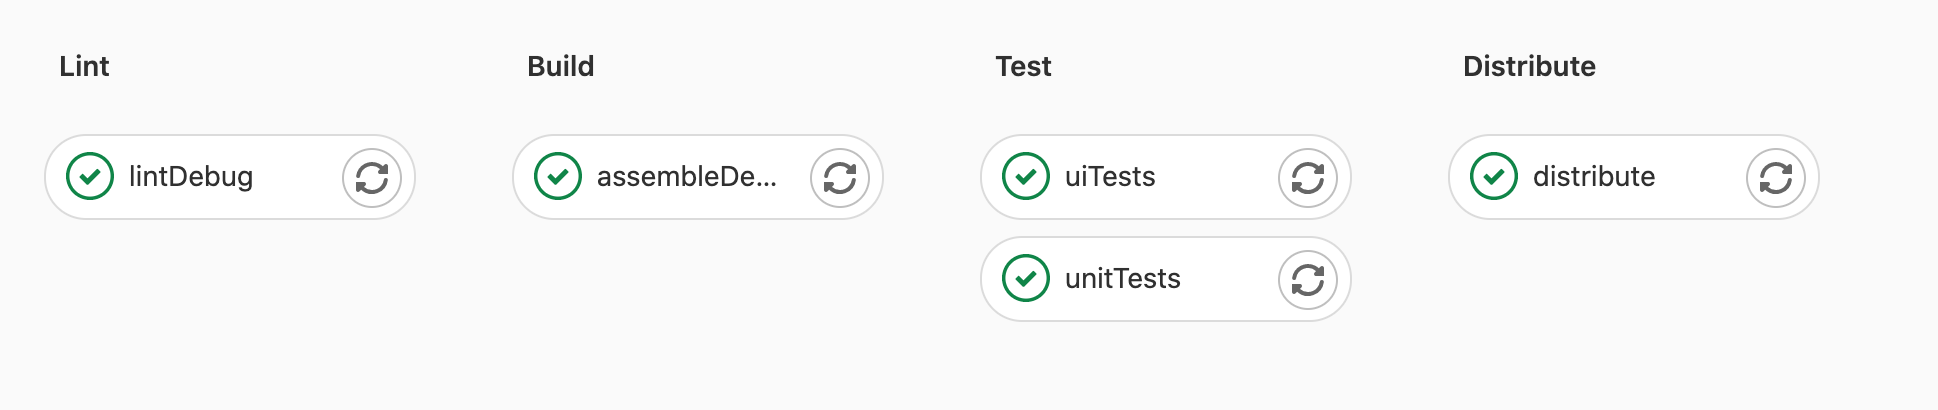This screenshot has width=1938, height=410.
Task: Click lintDebug's green passed status icon
Action: point(90,177)
